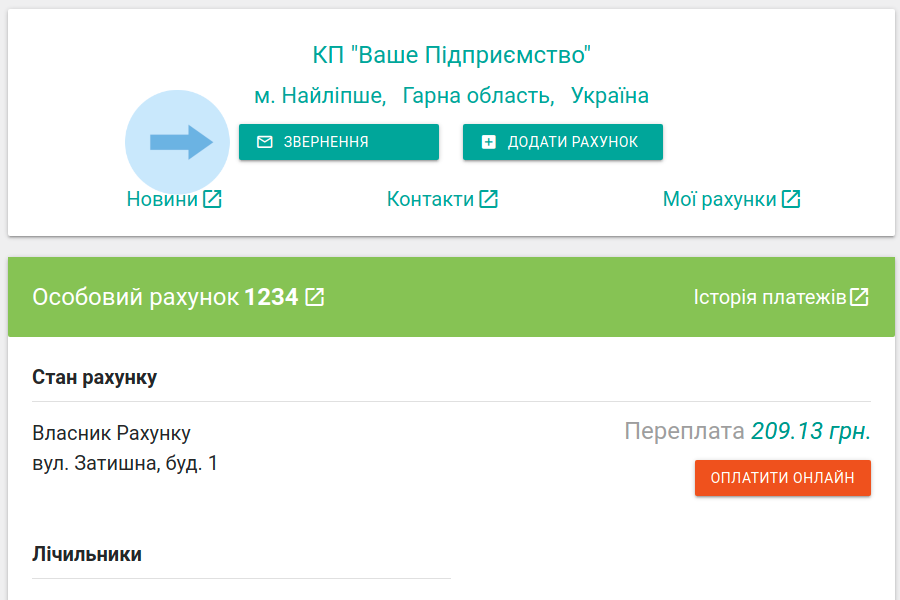
Task: Open the Історія платежів link
Action: click(770, 297)
